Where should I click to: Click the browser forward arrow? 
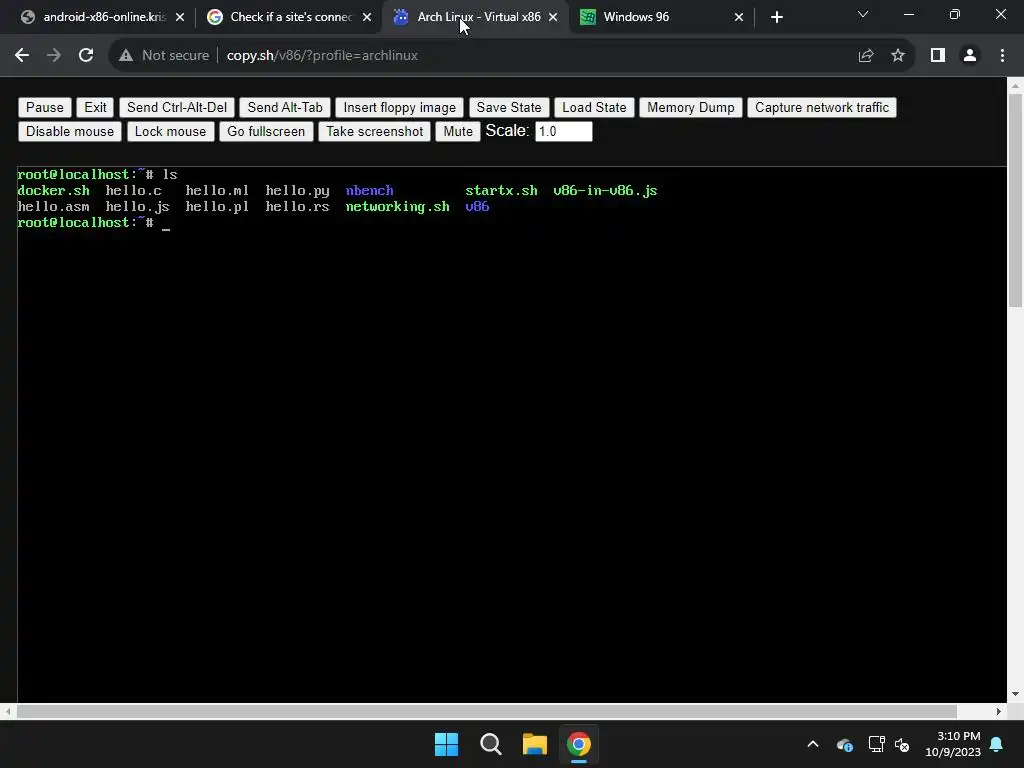(54, 56)
